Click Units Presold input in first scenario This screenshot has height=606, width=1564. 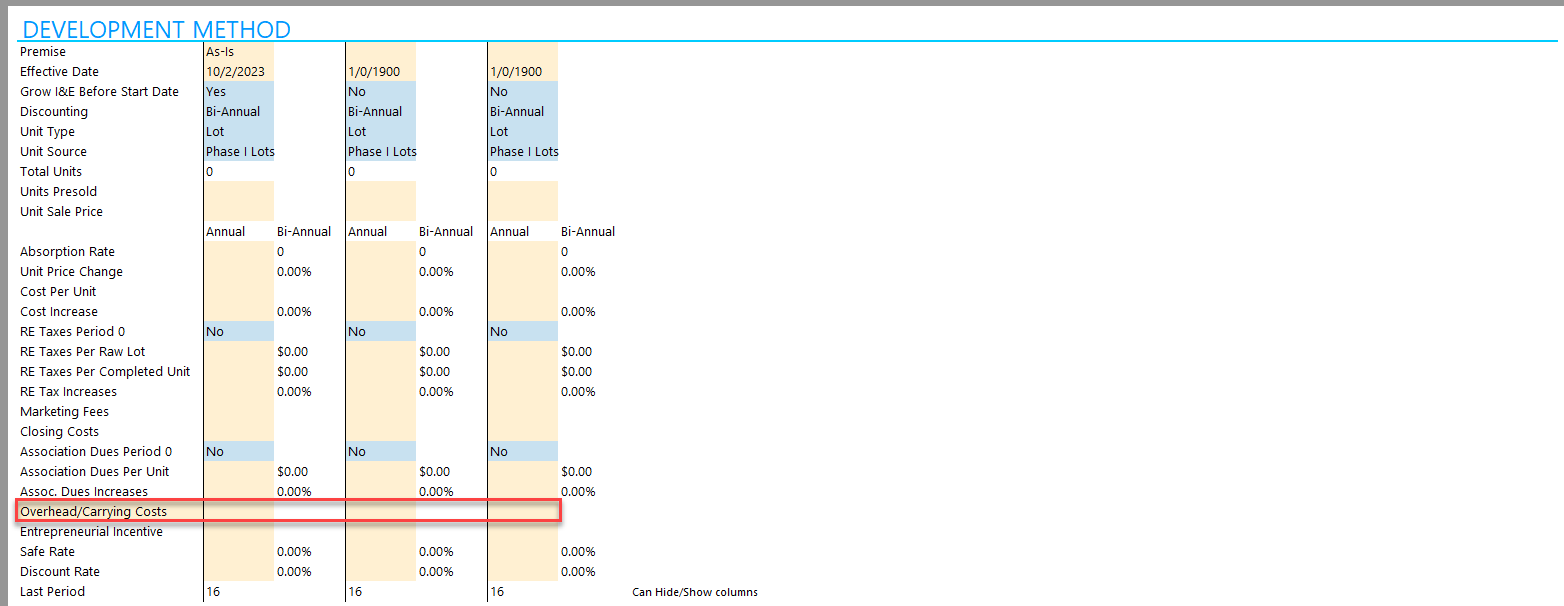click(x=238, y=191)
